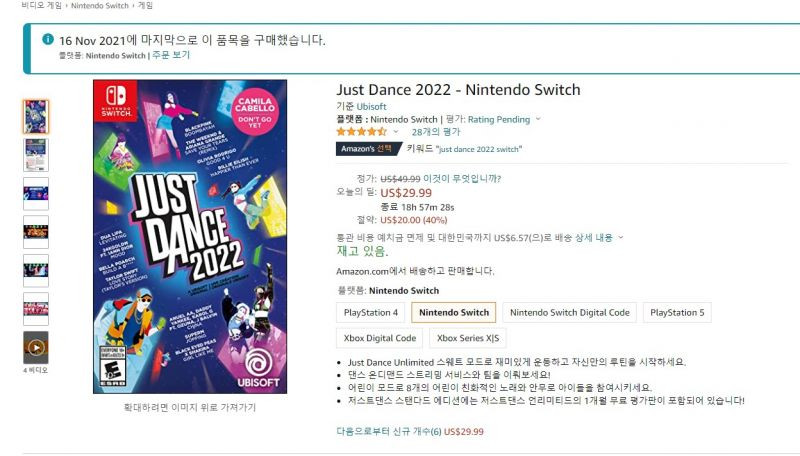The image size is (800, 456).
Task: Expand the Rating Pending dropdown arrow
Action: 538,119
